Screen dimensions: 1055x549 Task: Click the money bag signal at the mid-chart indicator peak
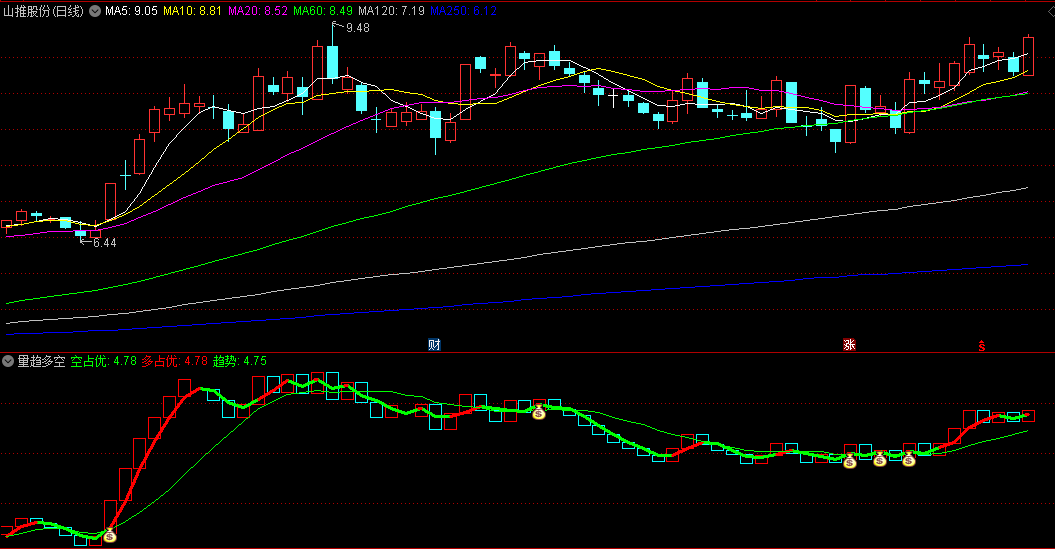(x=539, y=412)
